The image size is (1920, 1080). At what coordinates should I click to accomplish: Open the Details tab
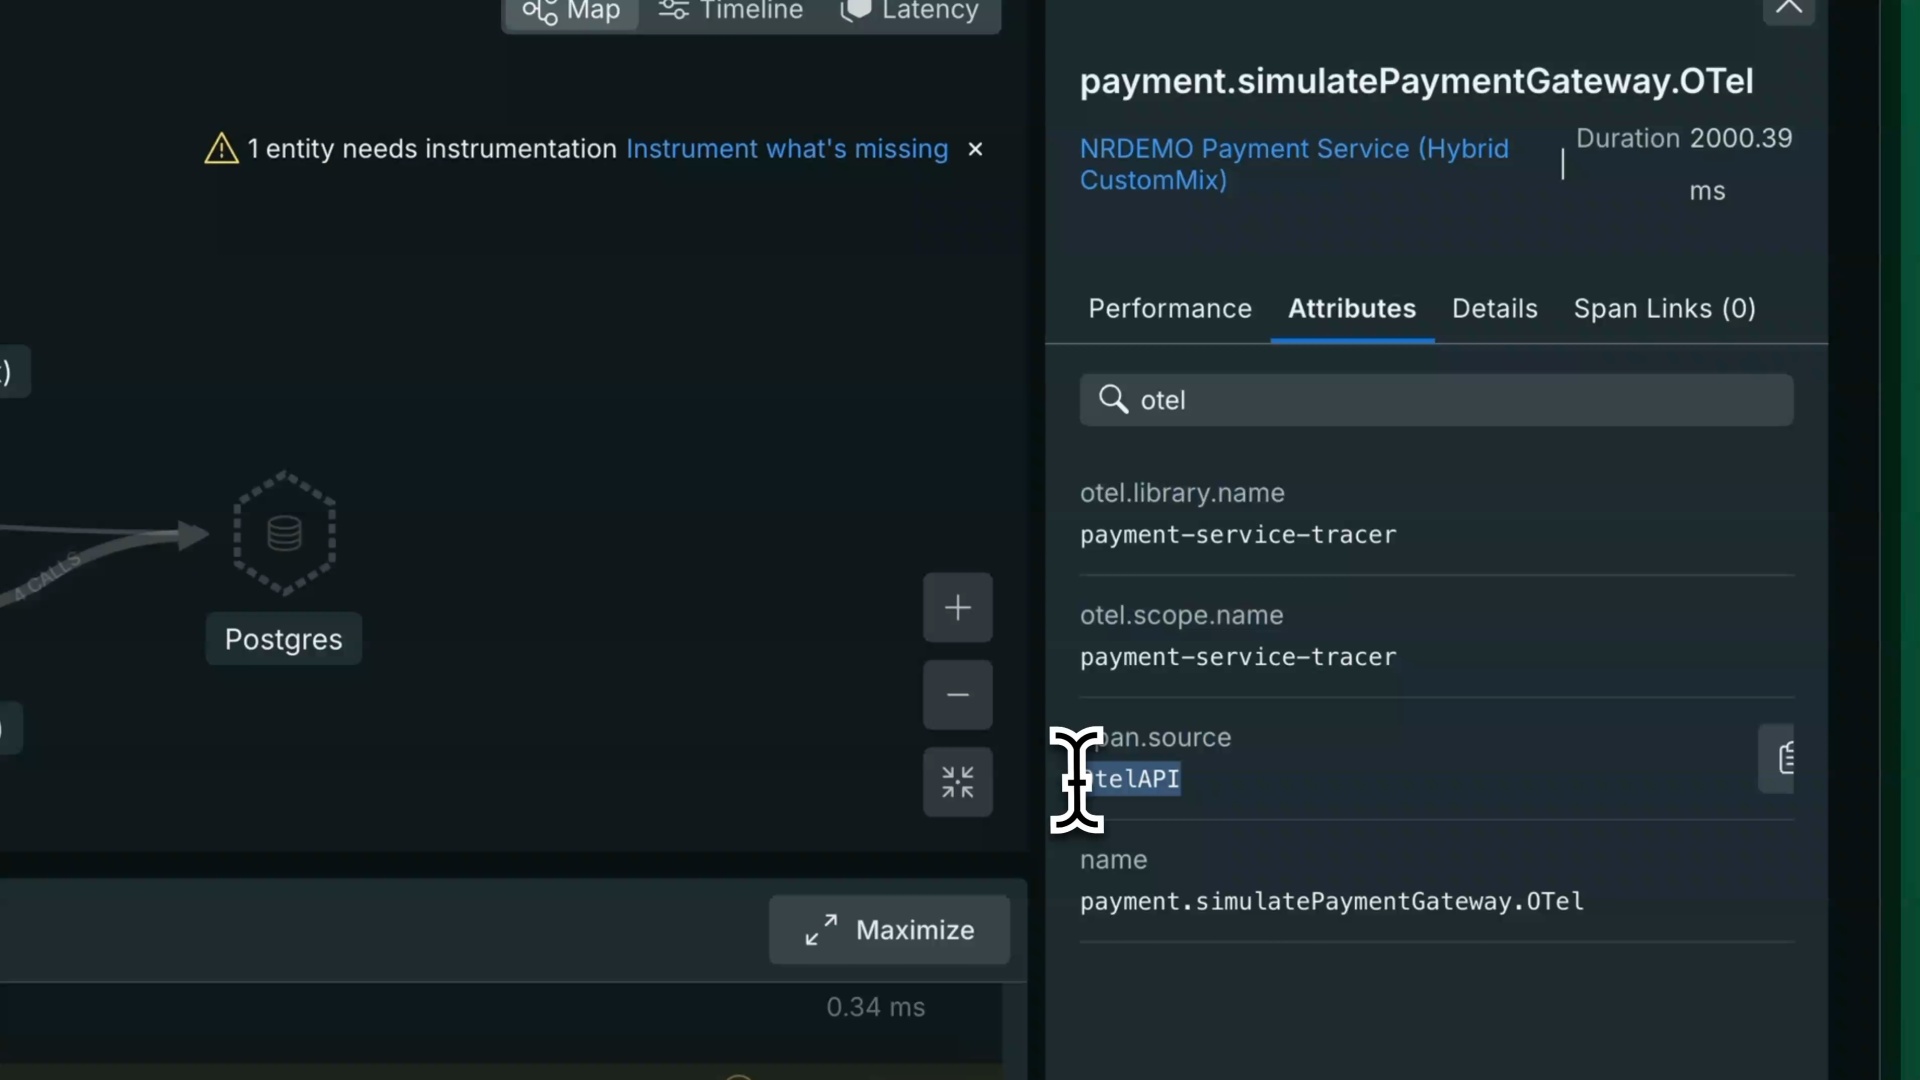click(1494, 308)
